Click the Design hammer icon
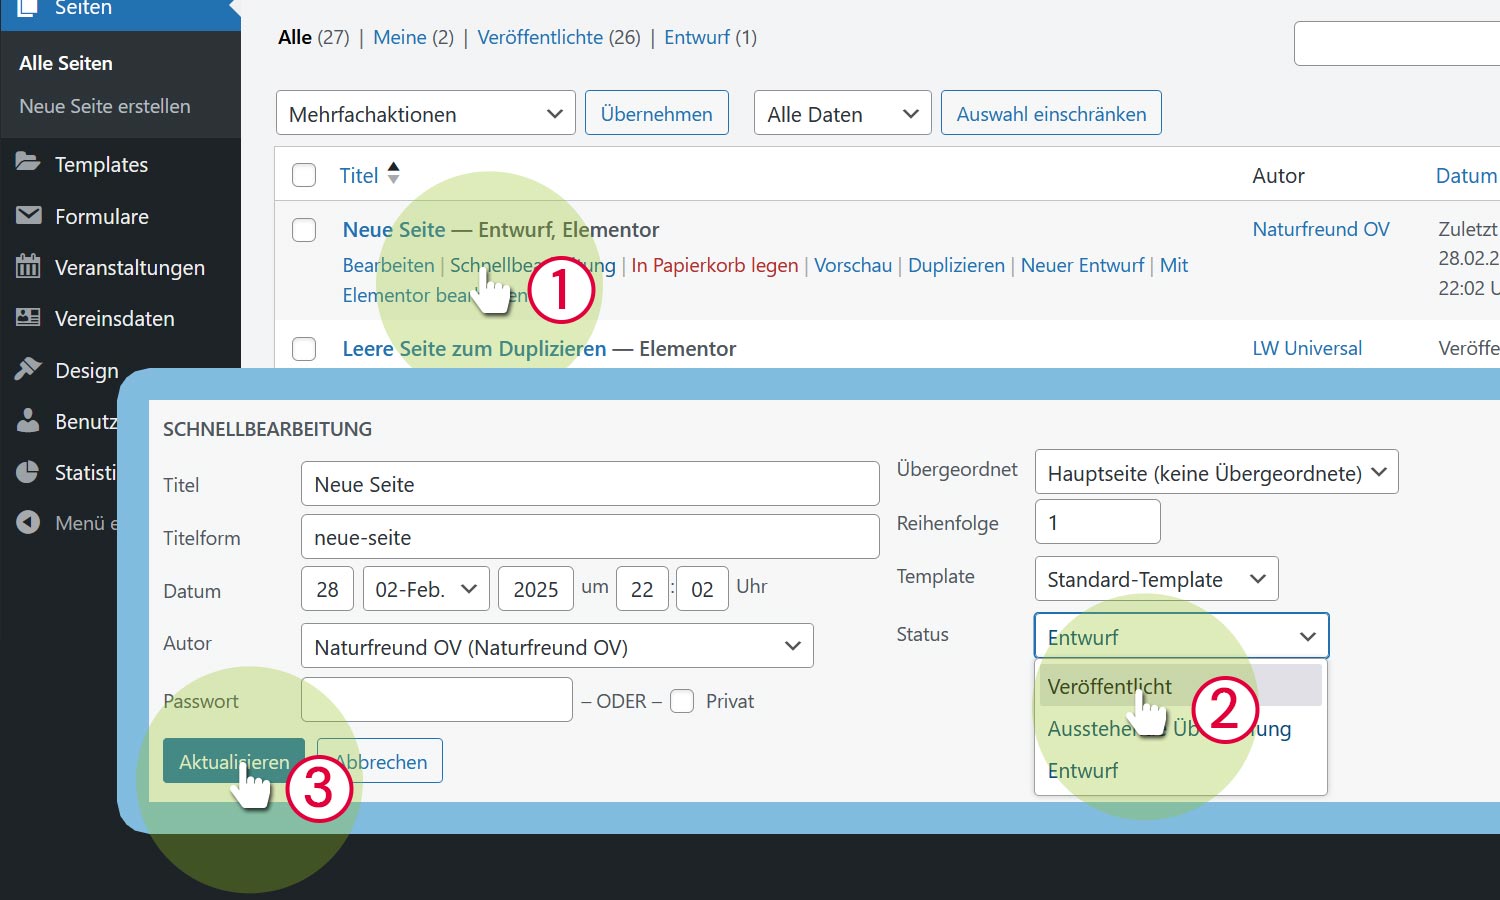 (x=28, y=369)
